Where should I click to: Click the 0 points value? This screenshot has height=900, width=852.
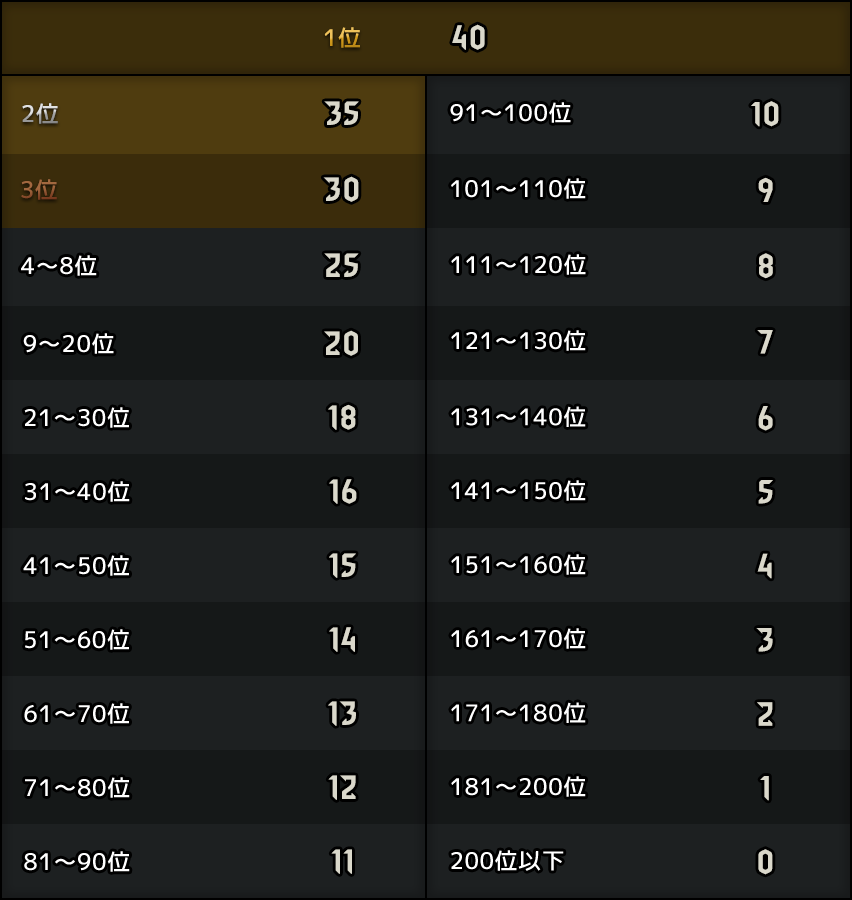[765, 862]
